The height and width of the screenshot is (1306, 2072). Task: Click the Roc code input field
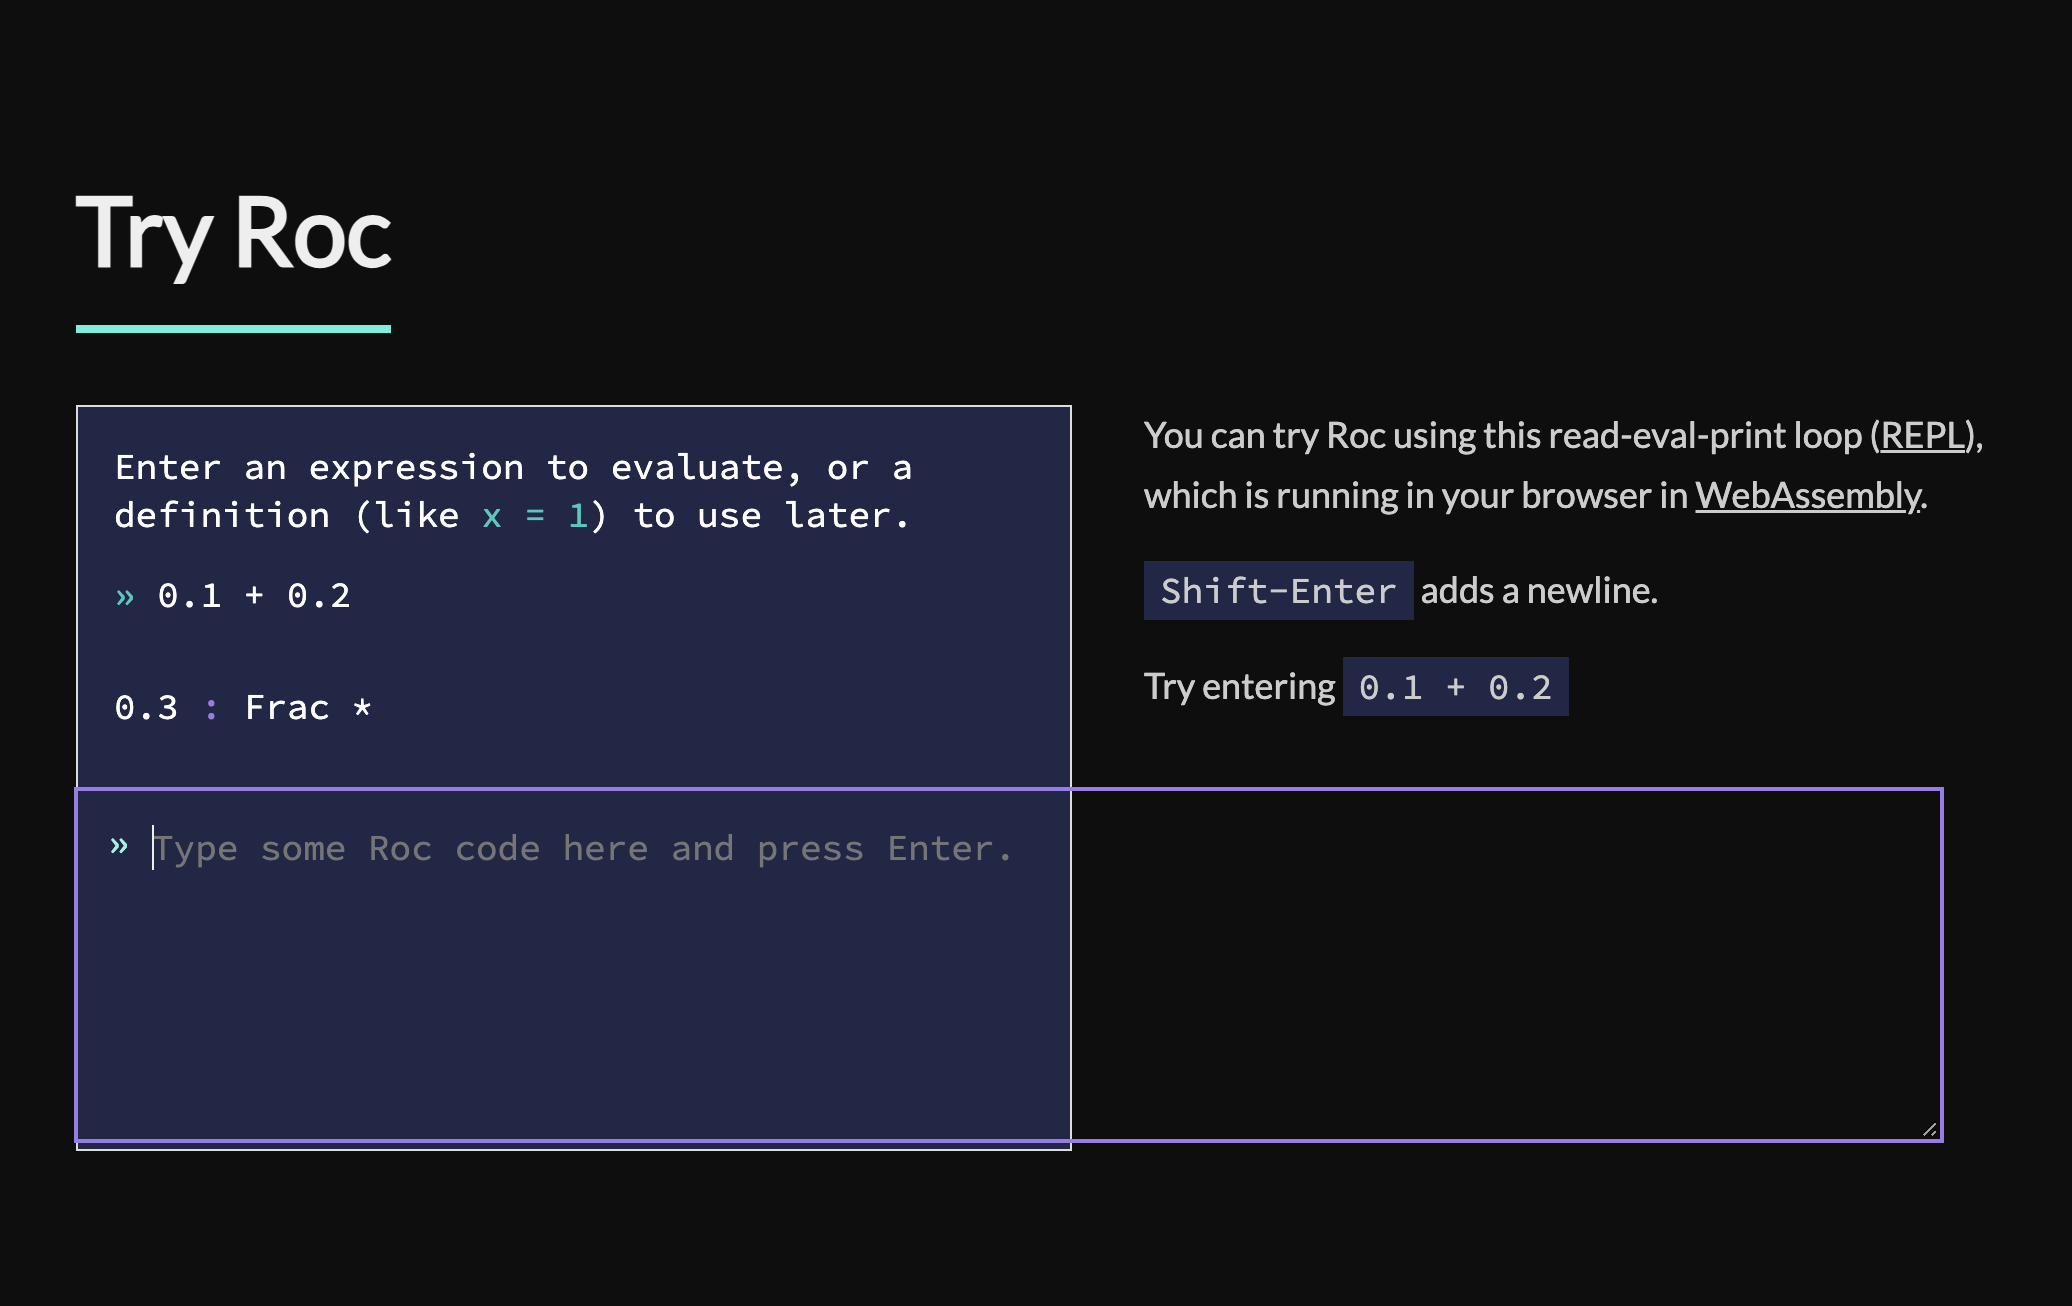coord(1009,965)
